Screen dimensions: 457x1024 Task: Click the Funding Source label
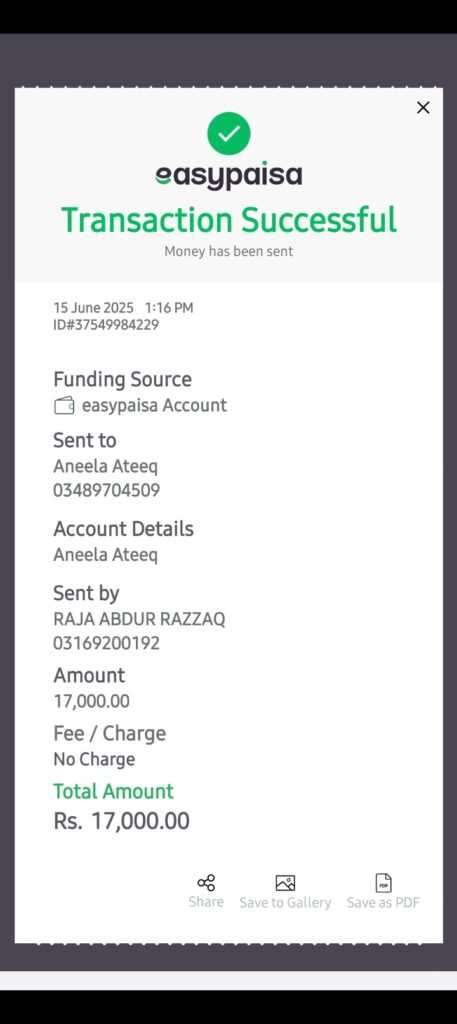(x=122, y=379)
